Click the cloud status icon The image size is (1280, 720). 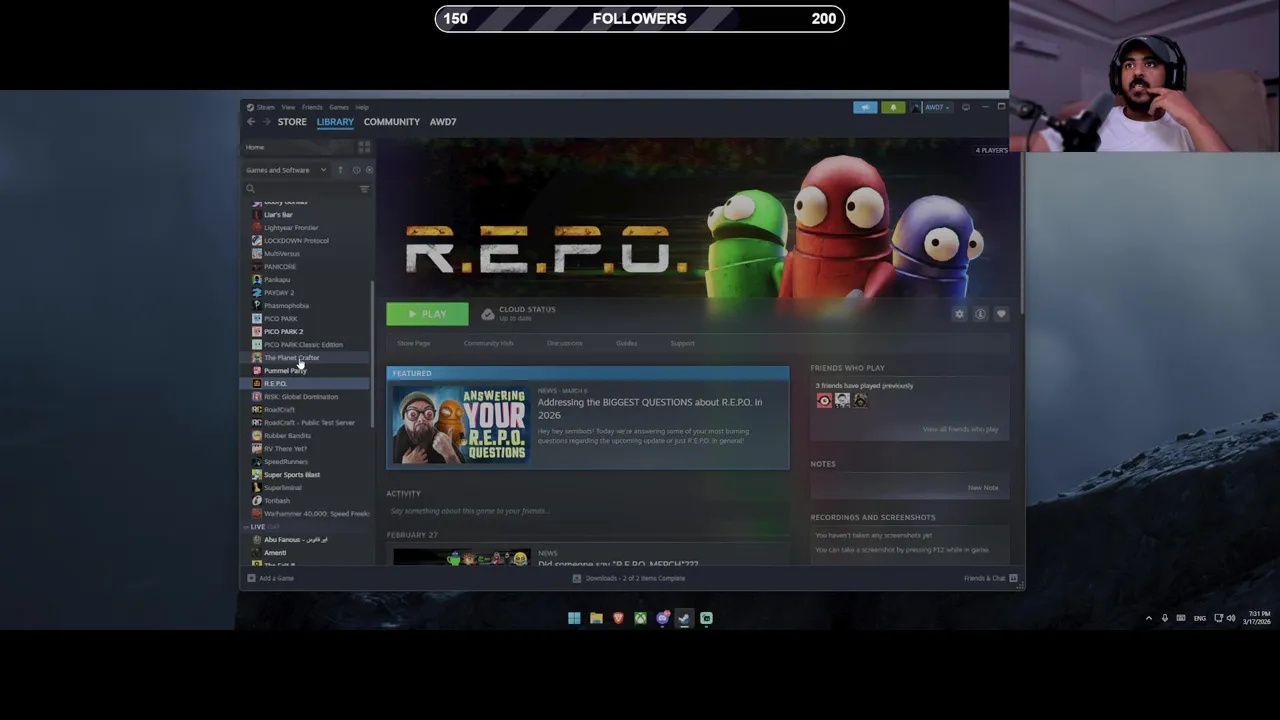[487, 314]
